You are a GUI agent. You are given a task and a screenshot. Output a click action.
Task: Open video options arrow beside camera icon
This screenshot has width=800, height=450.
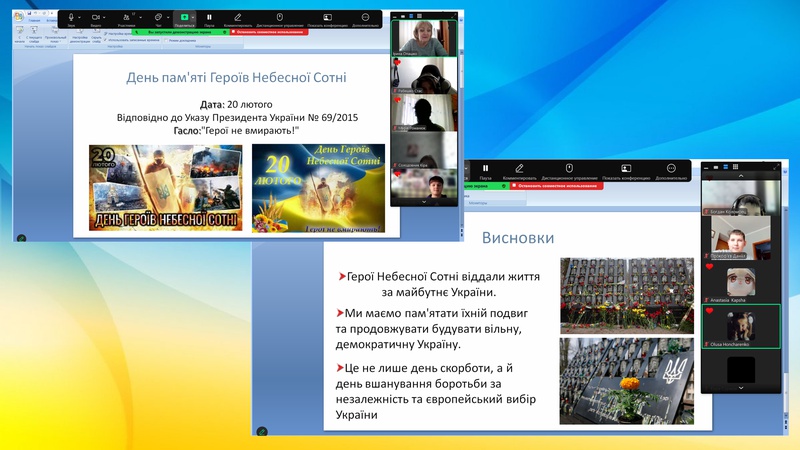[104, 17]
